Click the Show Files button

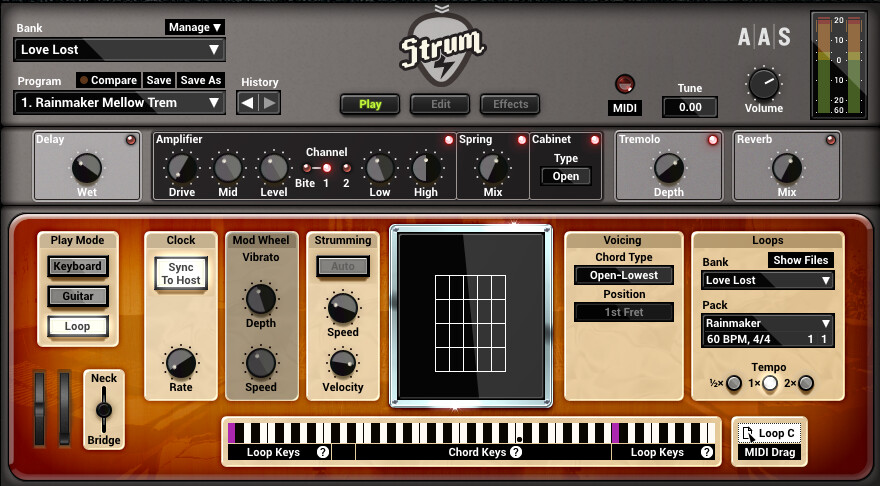[x=800, y=260]
